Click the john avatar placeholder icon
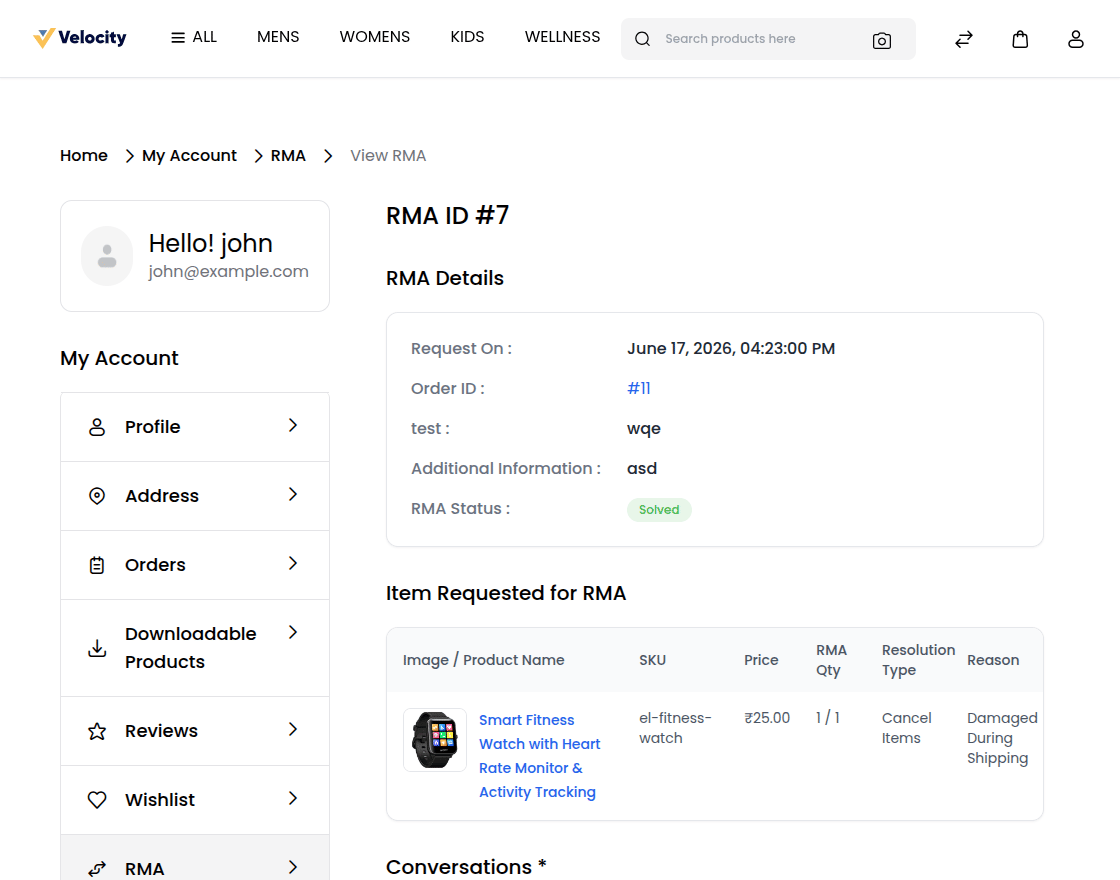This screenshot has height=880, width=1120. tap(107, 256)
